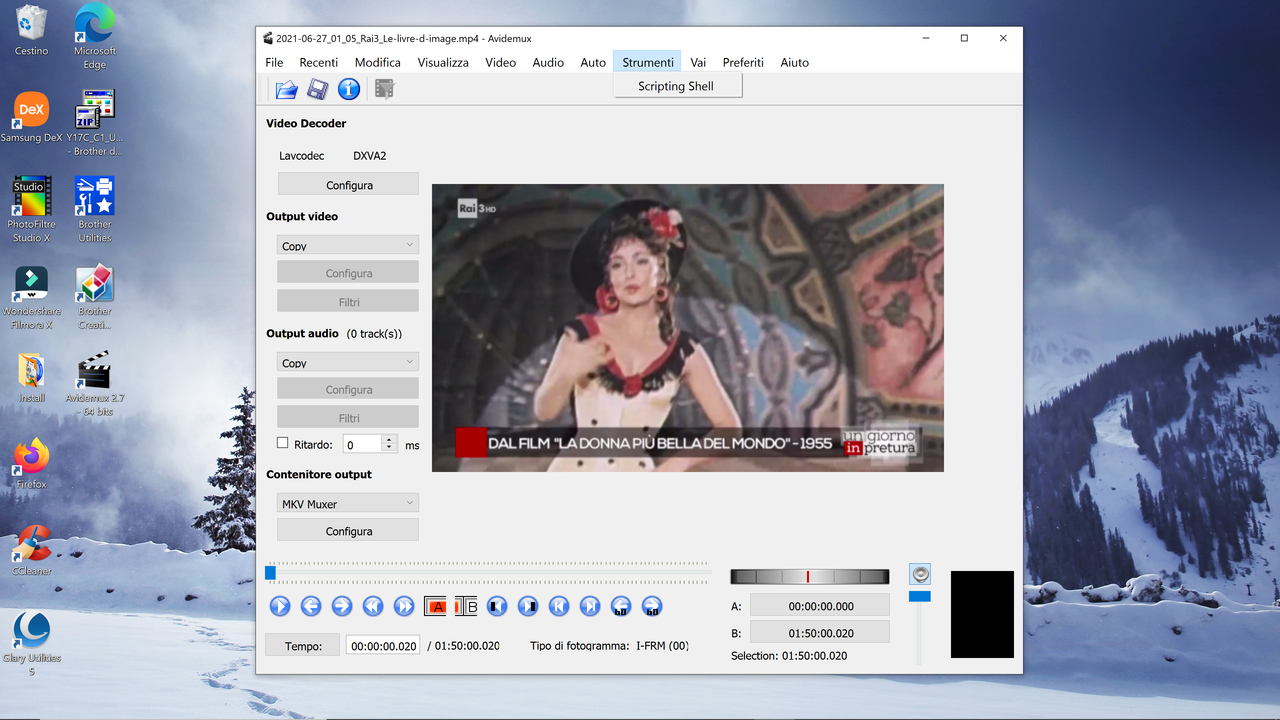1280x720 pixels.
Task: Click the audio volume speaker icon
Action: point(920,574)
